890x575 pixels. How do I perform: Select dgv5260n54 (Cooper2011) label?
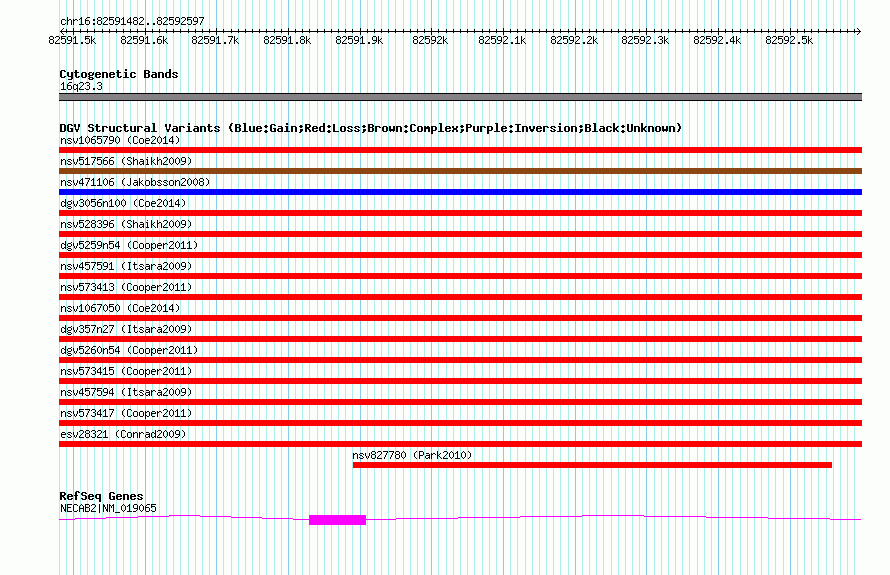tap(129, 350)
